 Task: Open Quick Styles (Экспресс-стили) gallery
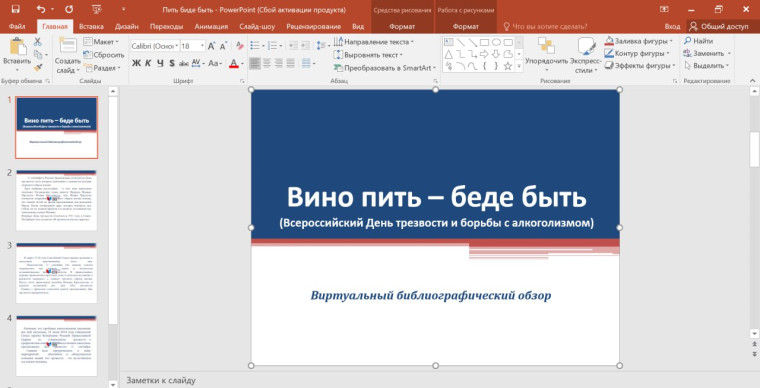pyautogui.click(x=586, y=55)
